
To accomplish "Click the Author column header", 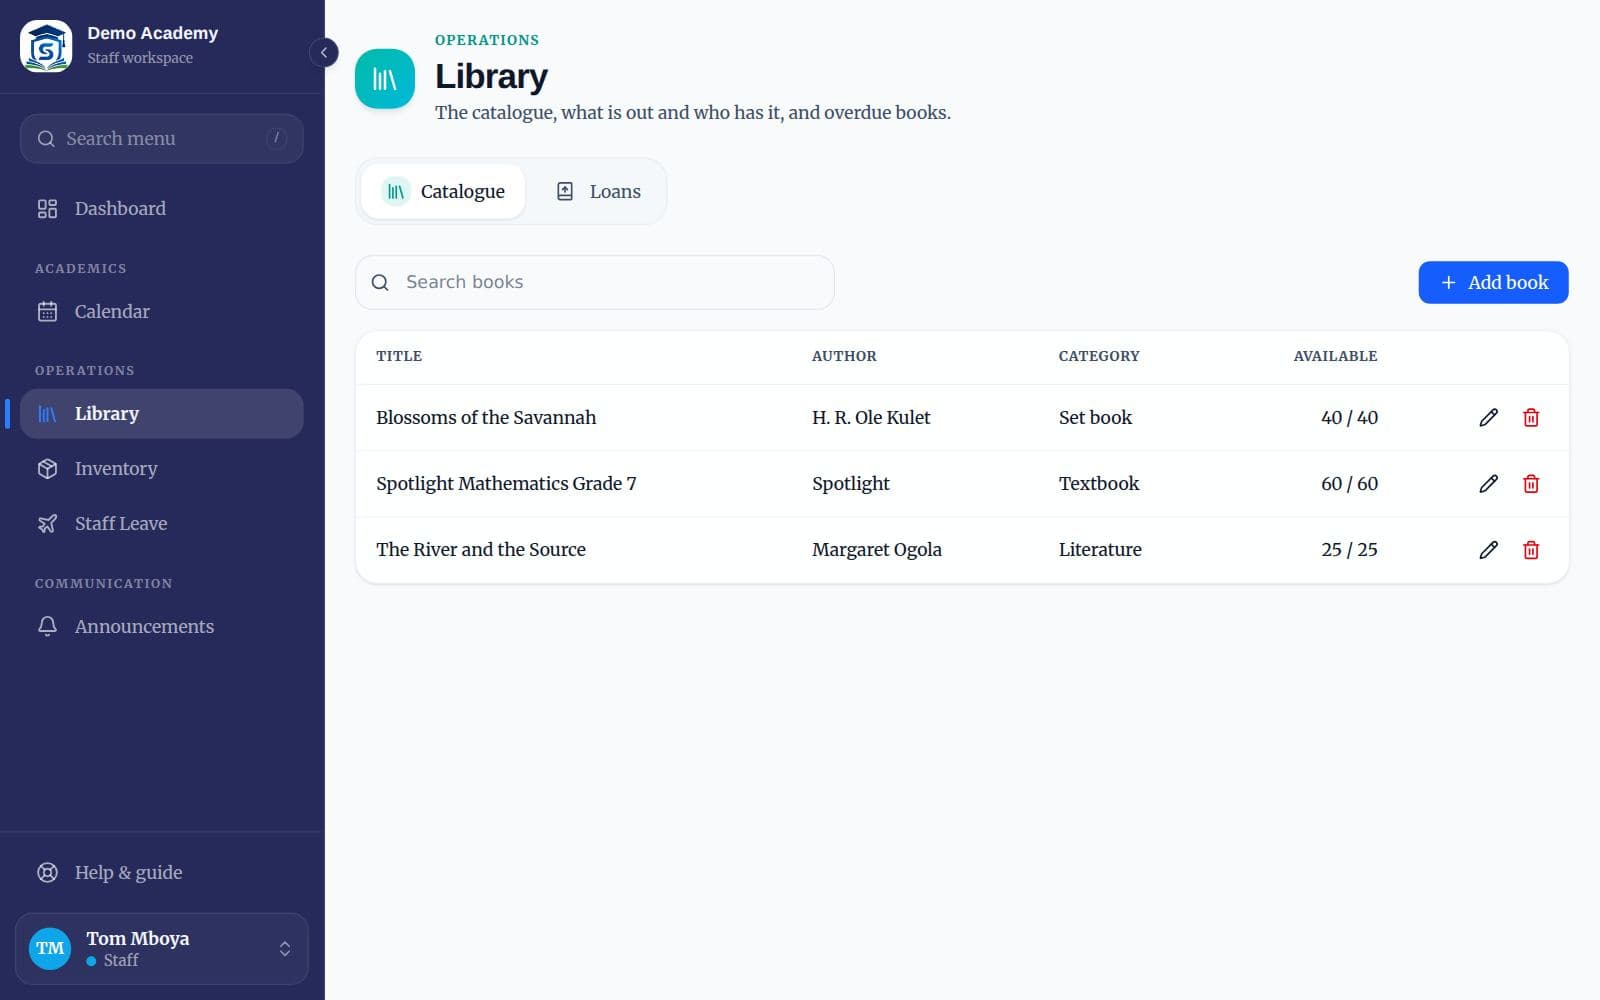I will (844, 356).
